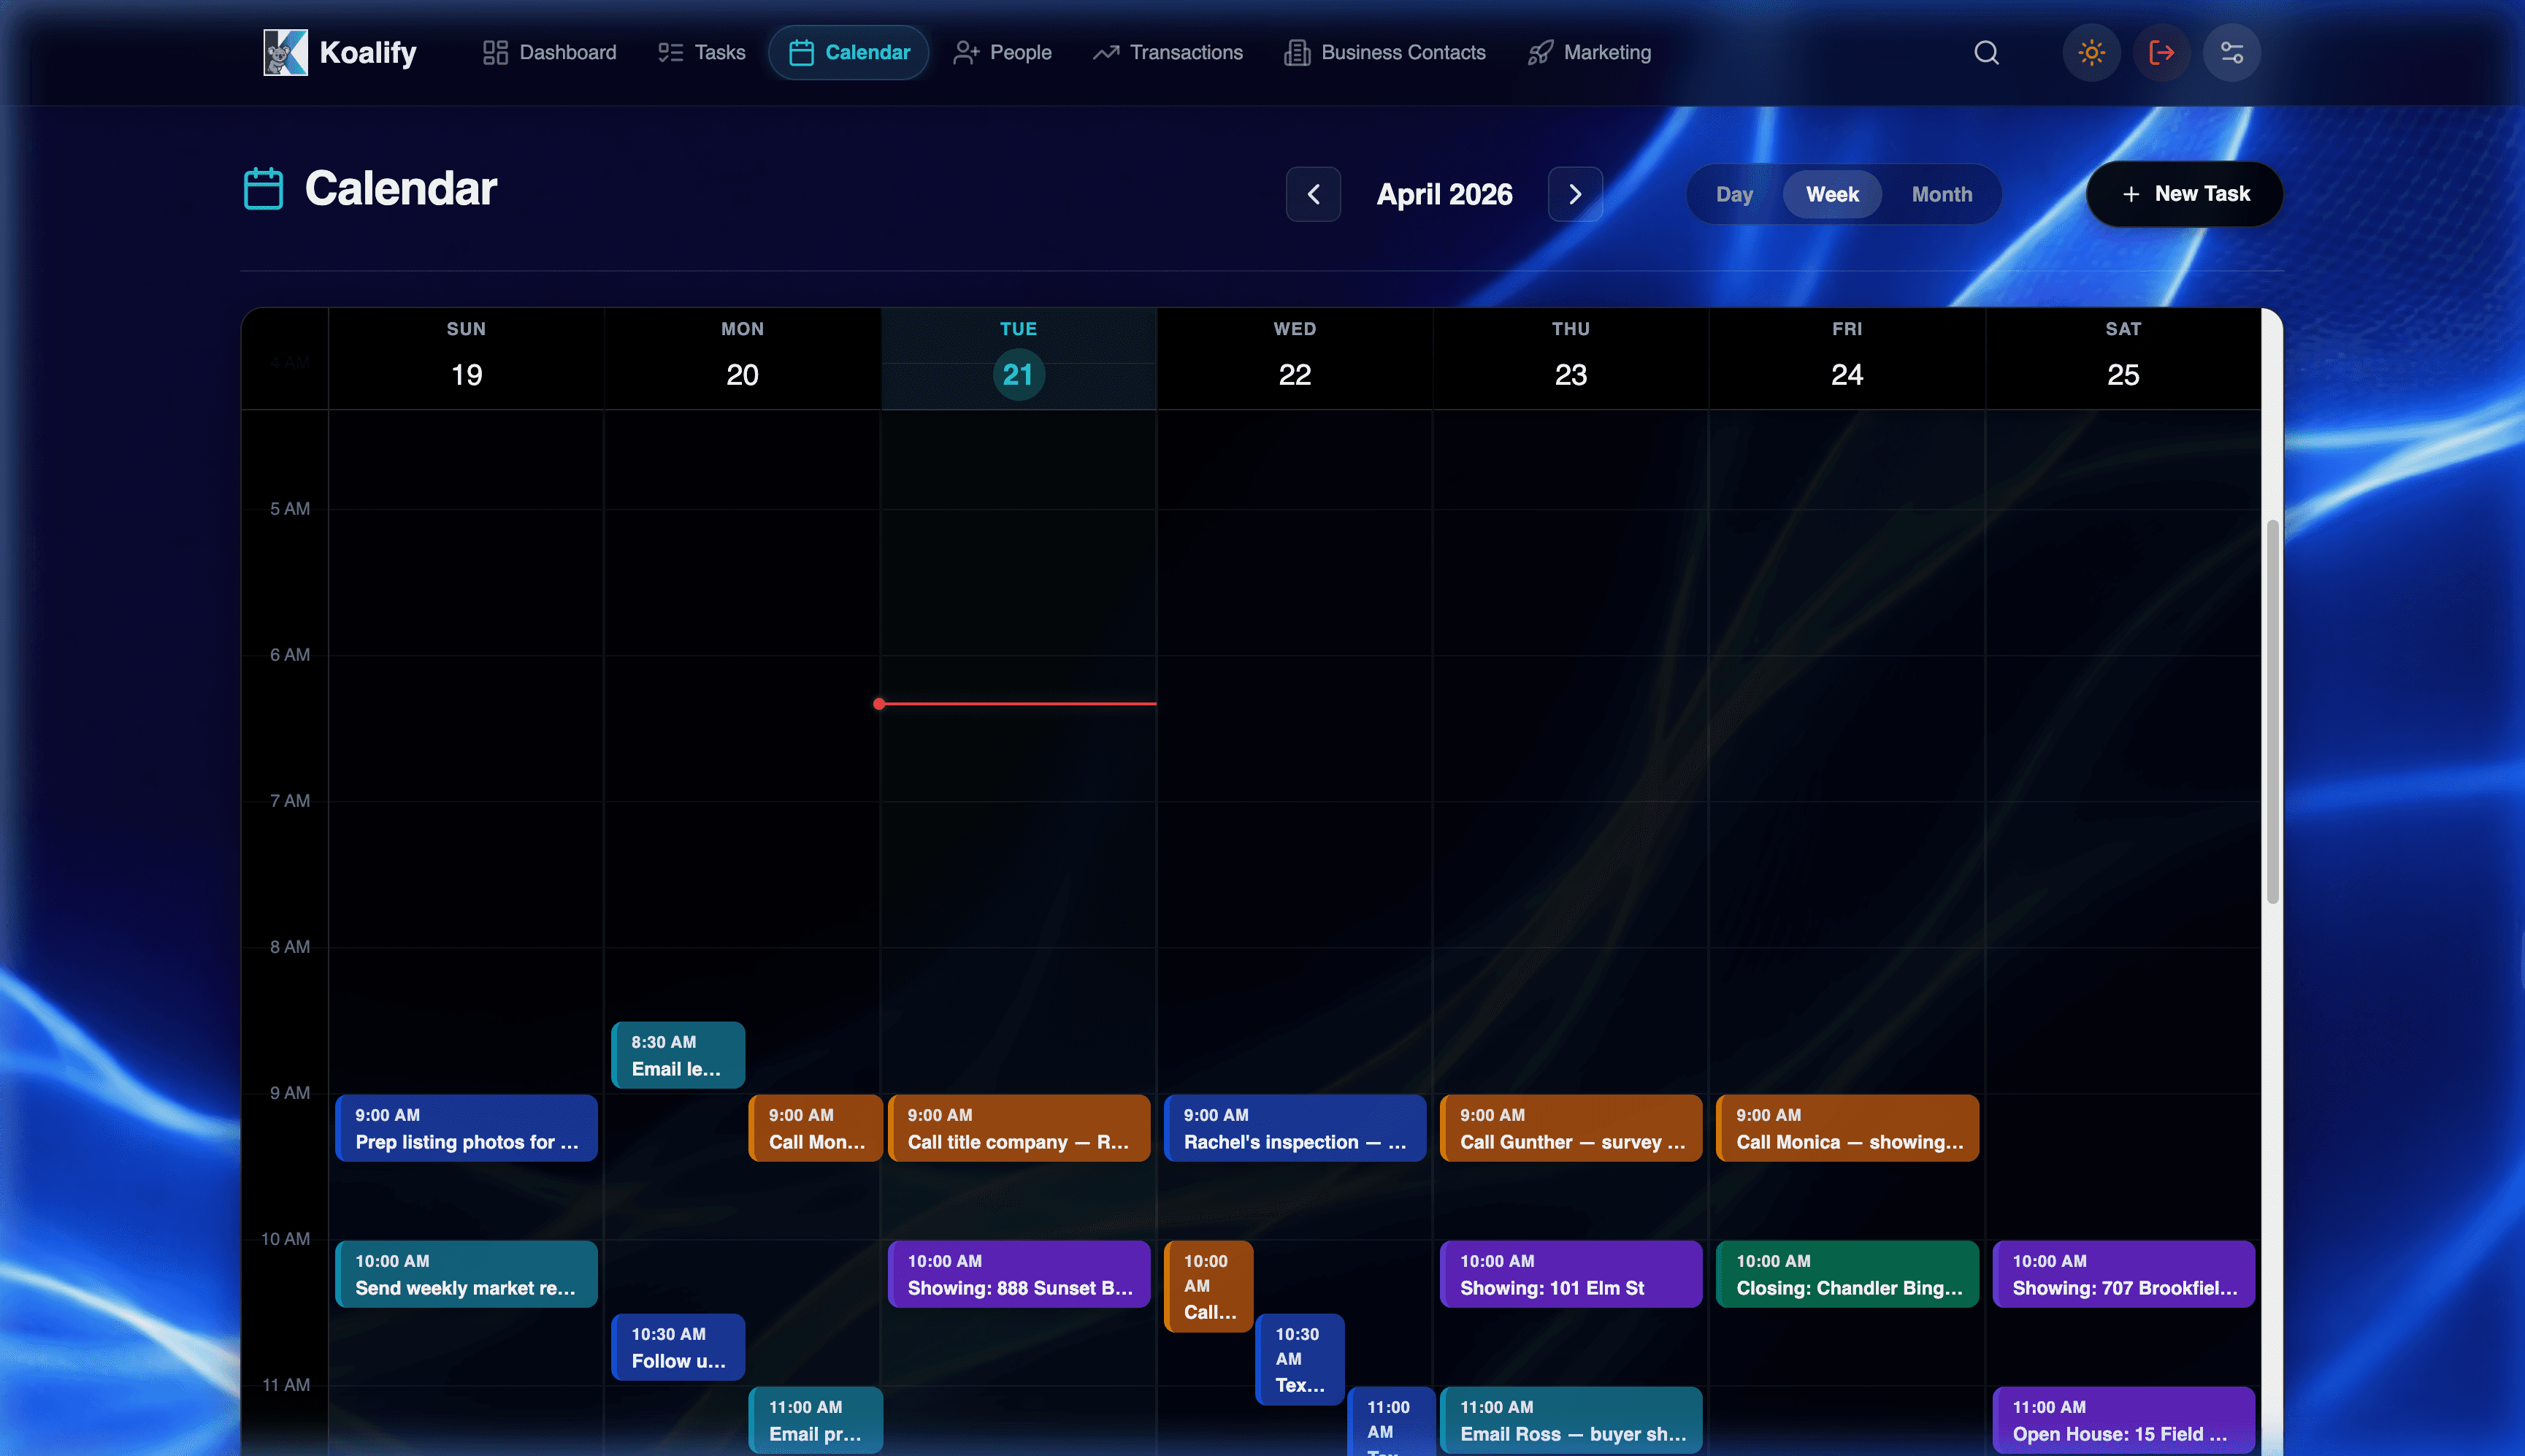Image resolution: width=2525 pixels, height=1456 pixels.
Task: Click the red current-time indicator line
Action: [1018, 704]
